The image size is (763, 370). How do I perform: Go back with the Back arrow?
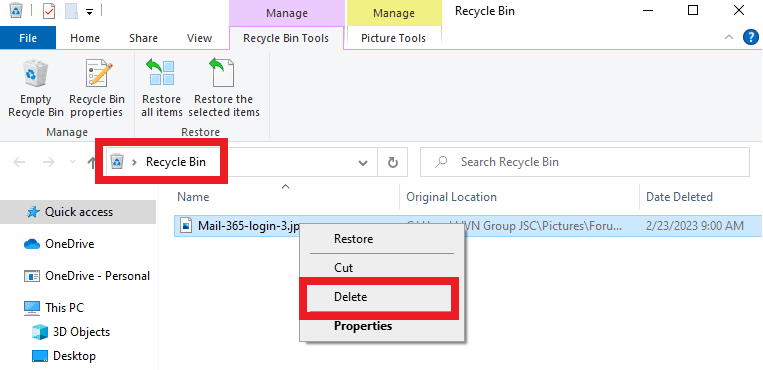(x=19, y=162)
